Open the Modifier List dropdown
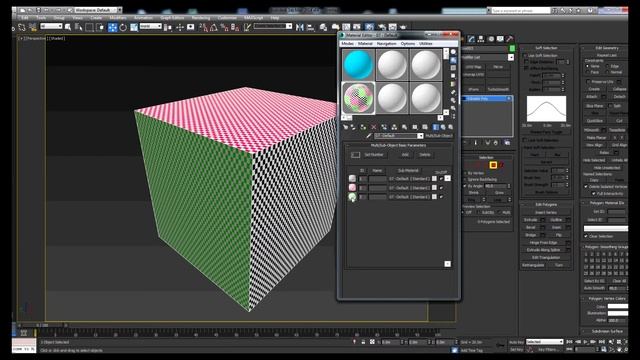 click(x=511, y=58)
